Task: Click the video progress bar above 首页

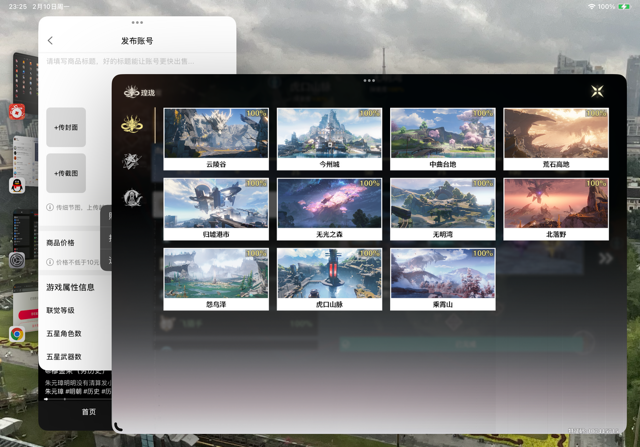Action: [x=78, y=399]
